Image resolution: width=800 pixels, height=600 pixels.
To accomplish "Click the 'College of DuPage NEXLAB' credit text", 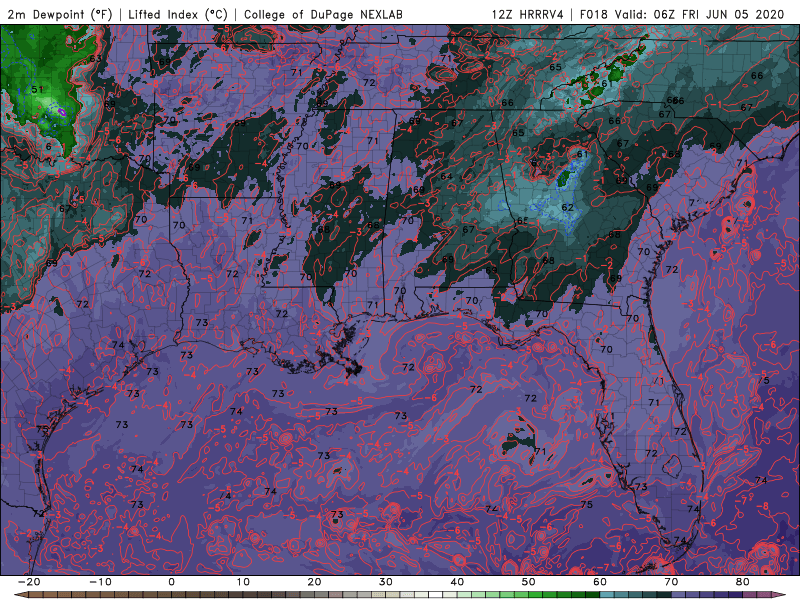I will pos(323,14).
